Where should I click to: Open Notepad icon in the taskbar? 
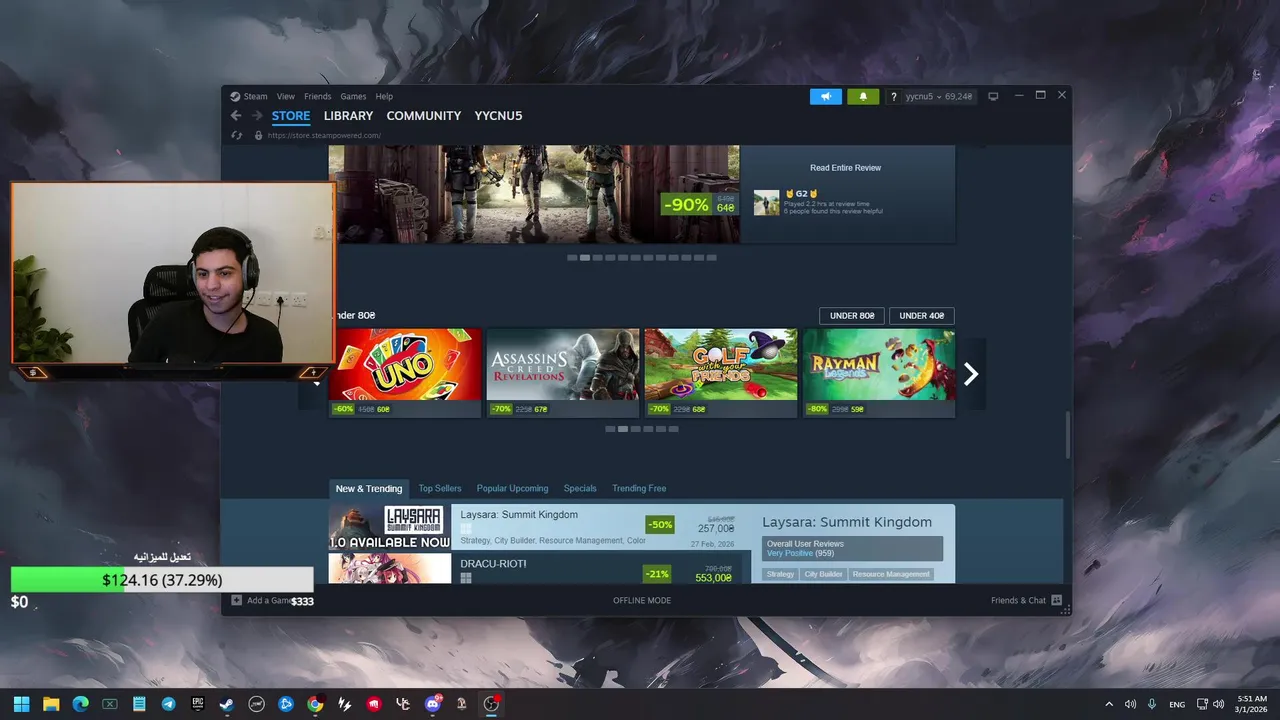click(139, 704)
